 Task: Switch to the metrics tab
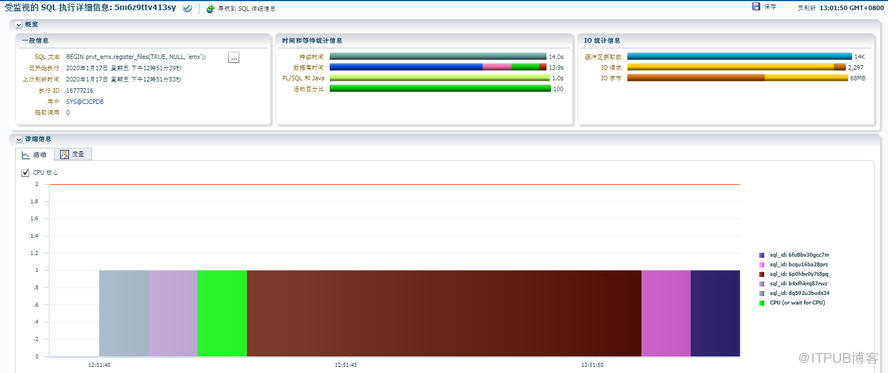[x=74, y=155]
